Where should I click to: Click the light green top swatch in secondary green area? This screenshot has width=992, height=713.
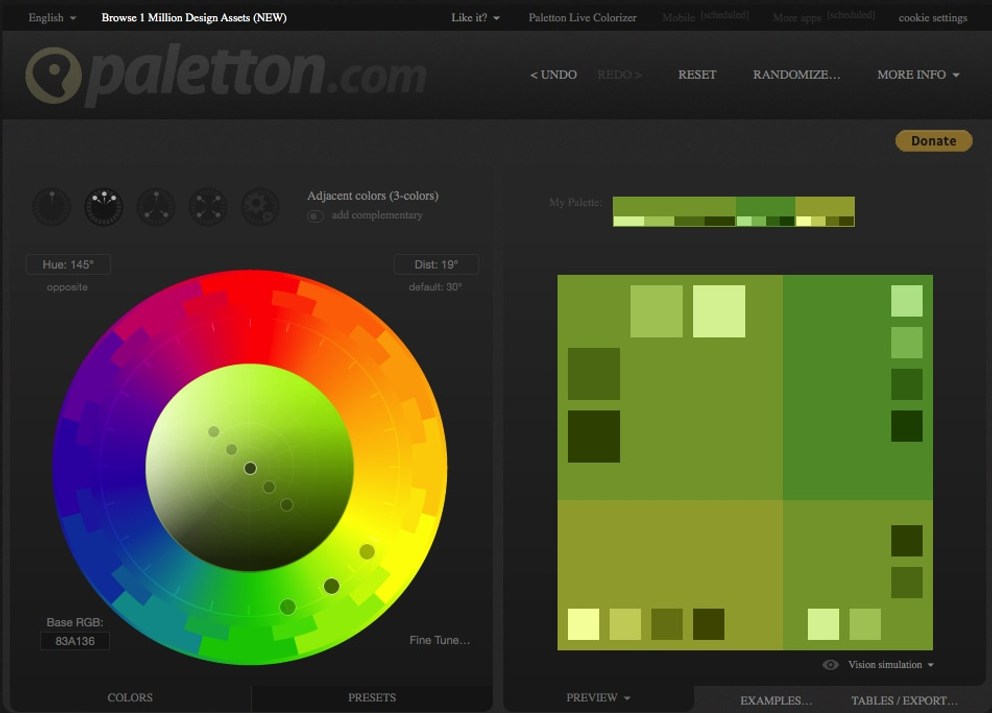click(907, 301)
